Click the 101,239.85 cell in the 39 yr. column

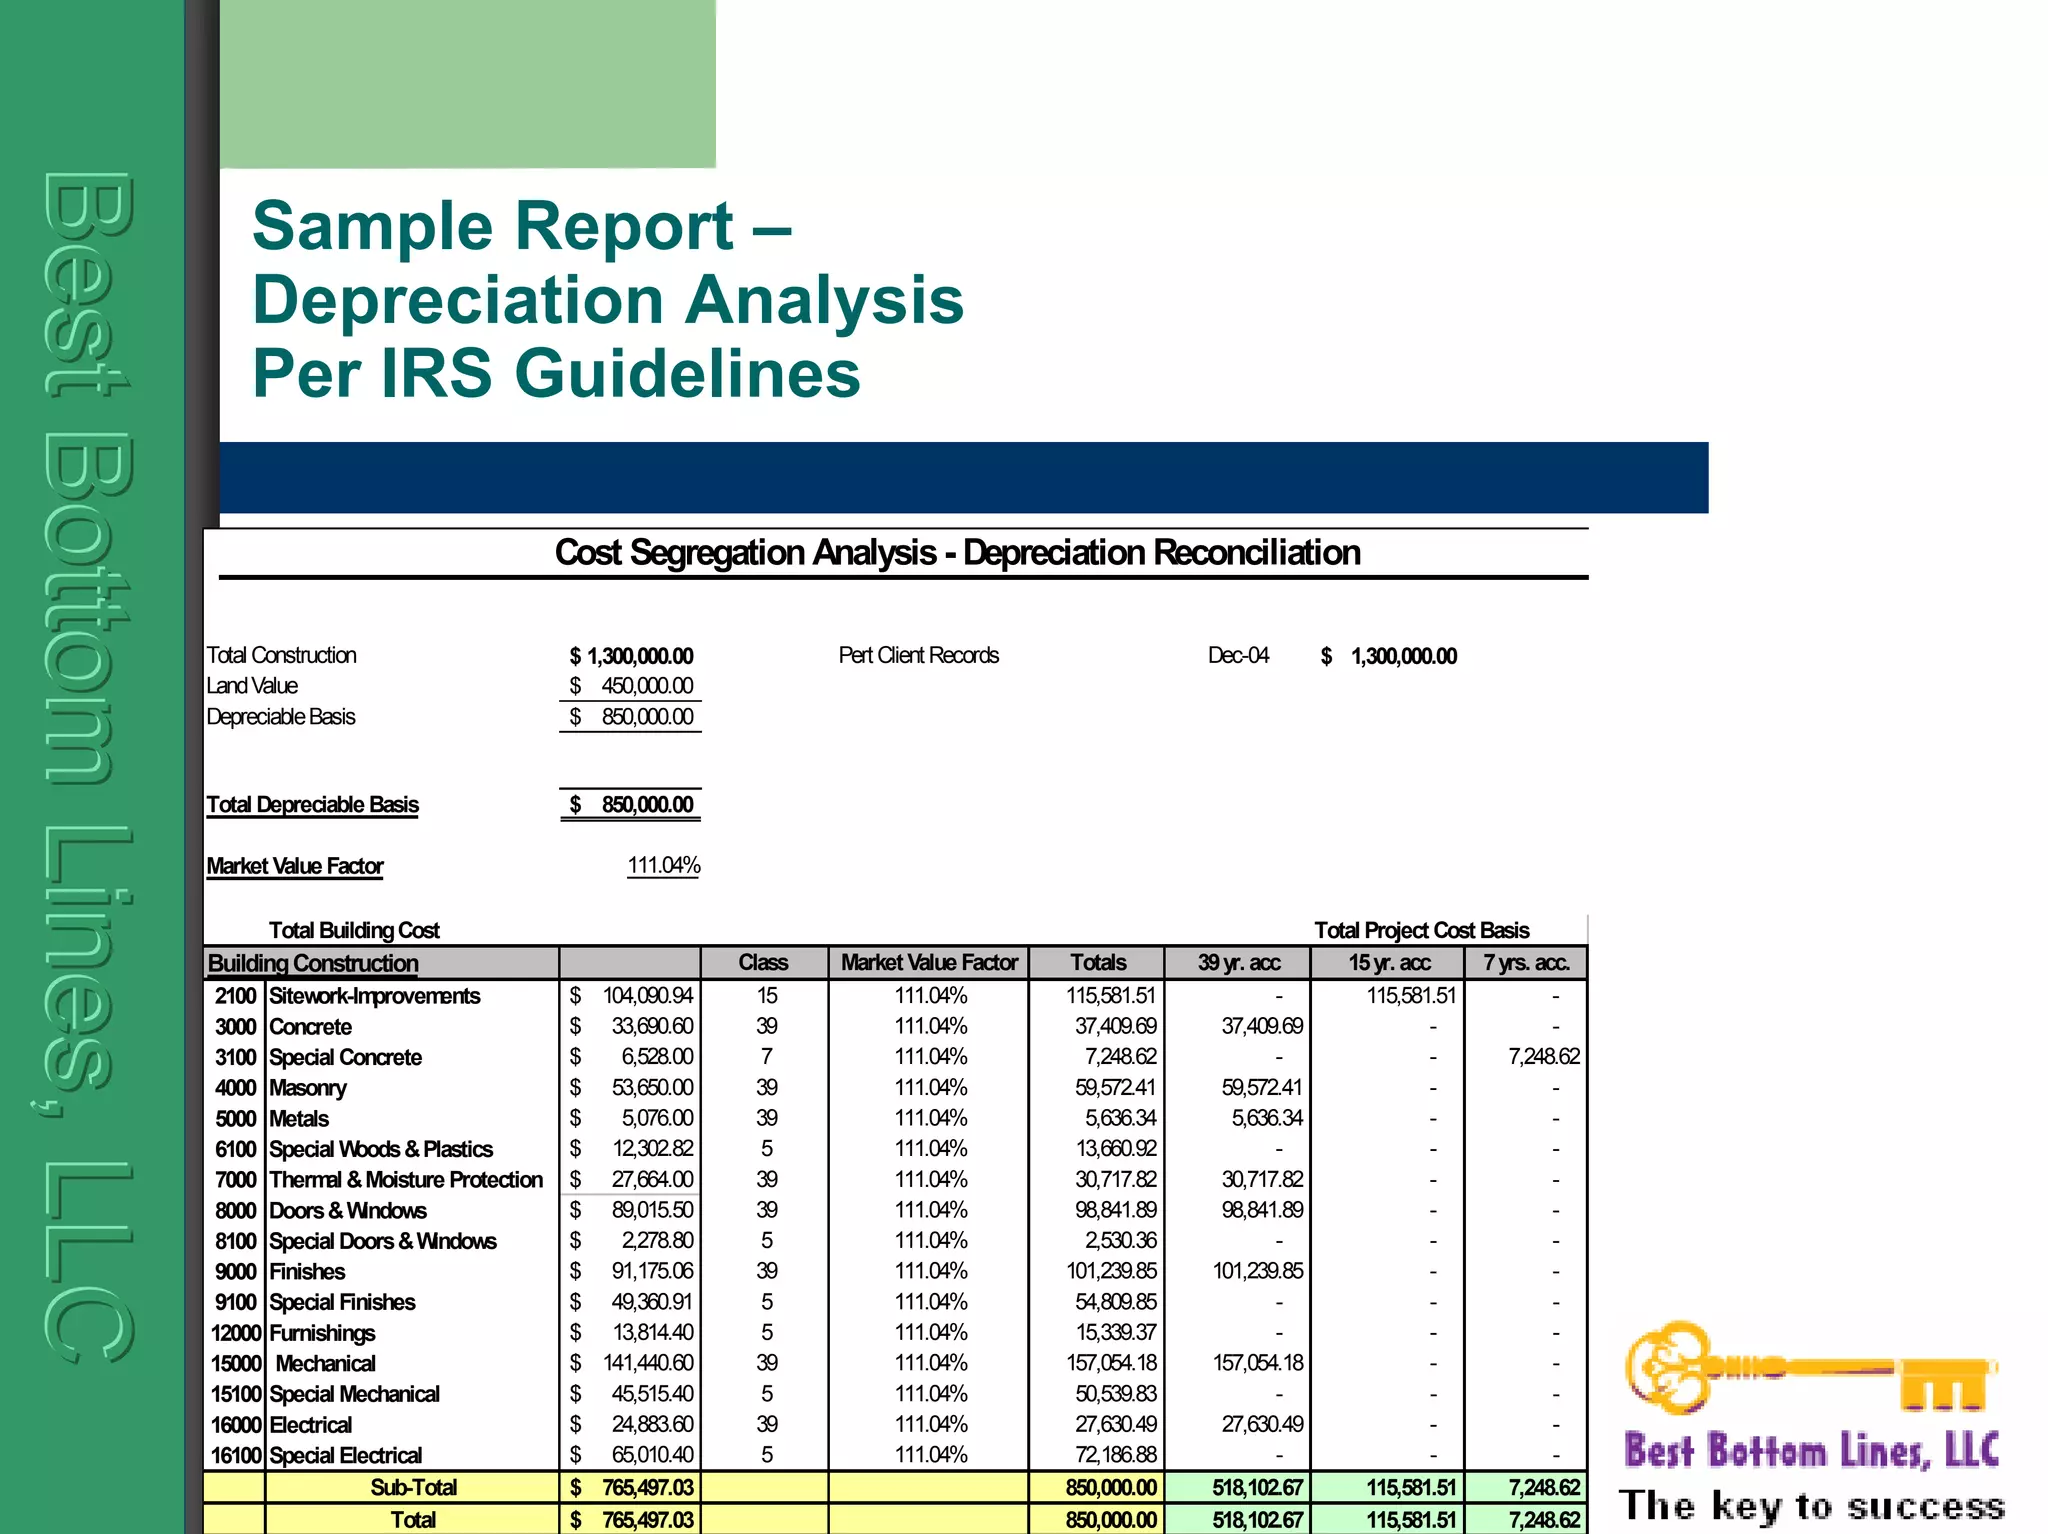click(1258, 1271)
